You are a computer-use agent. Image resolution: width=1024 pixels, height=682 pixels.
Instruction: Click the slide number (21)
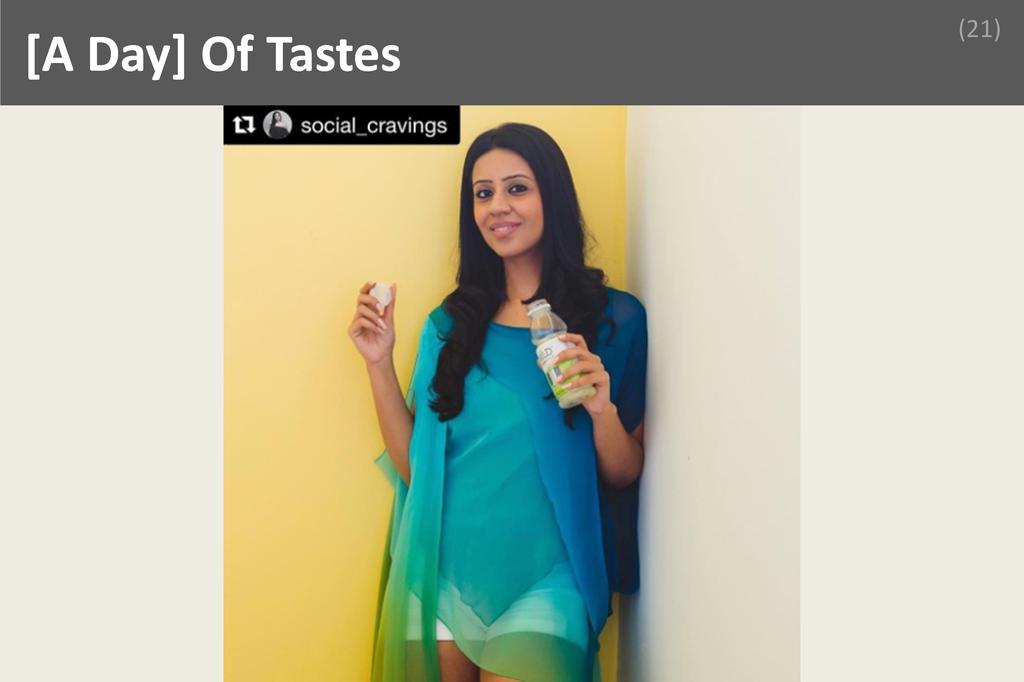(x=979, y=29)
